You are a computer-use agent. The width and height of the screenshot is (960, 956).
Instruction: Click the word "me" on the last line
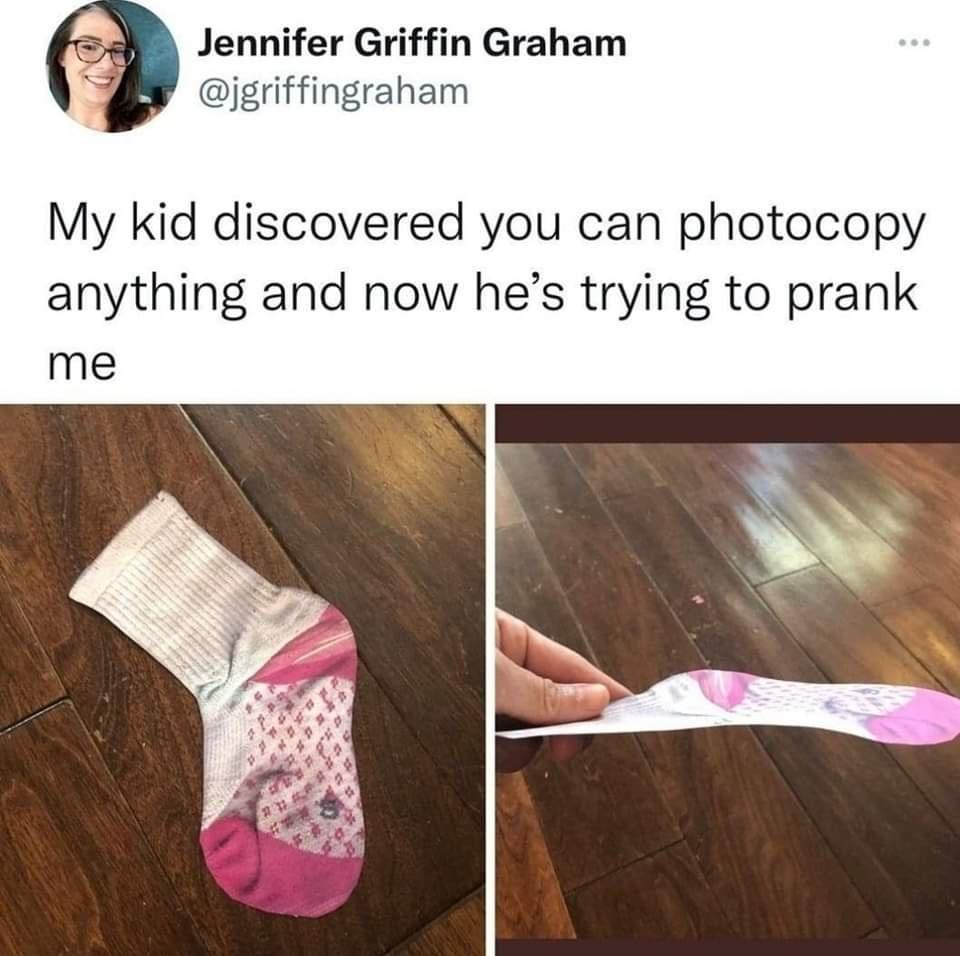(x=81, y=366)
